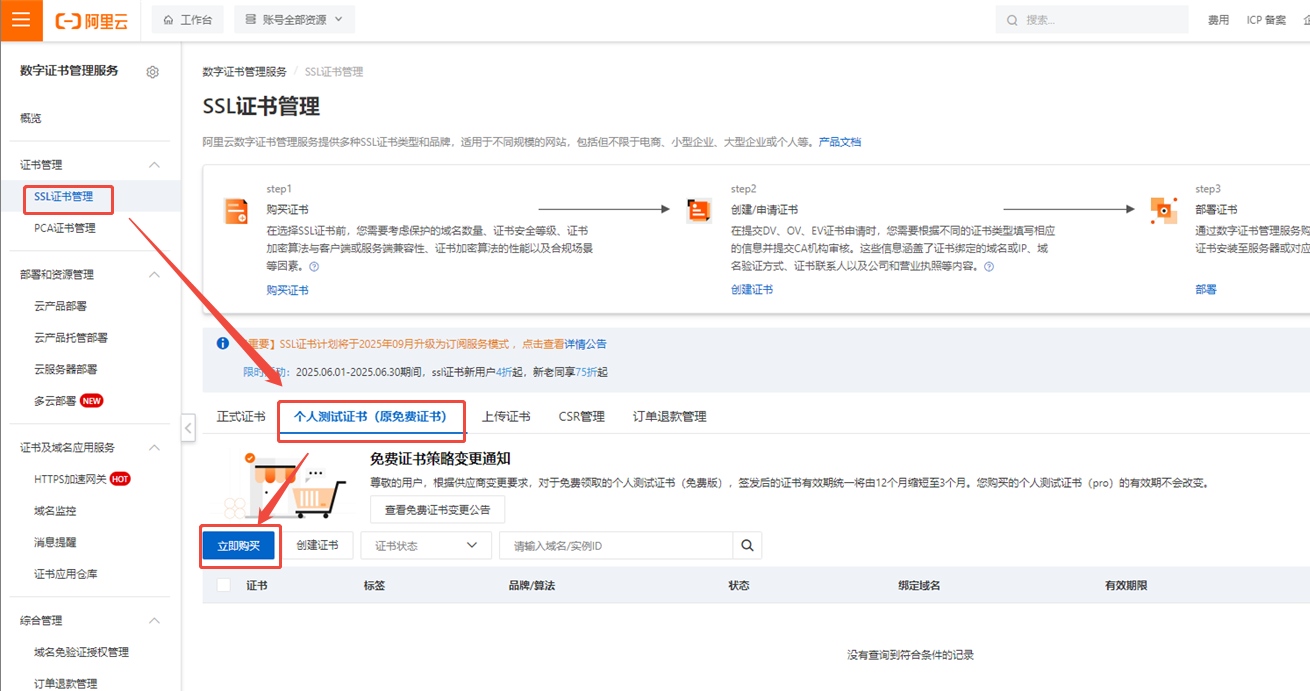
Task: Tick the select-all checkbox in table header
Action: 224,585
